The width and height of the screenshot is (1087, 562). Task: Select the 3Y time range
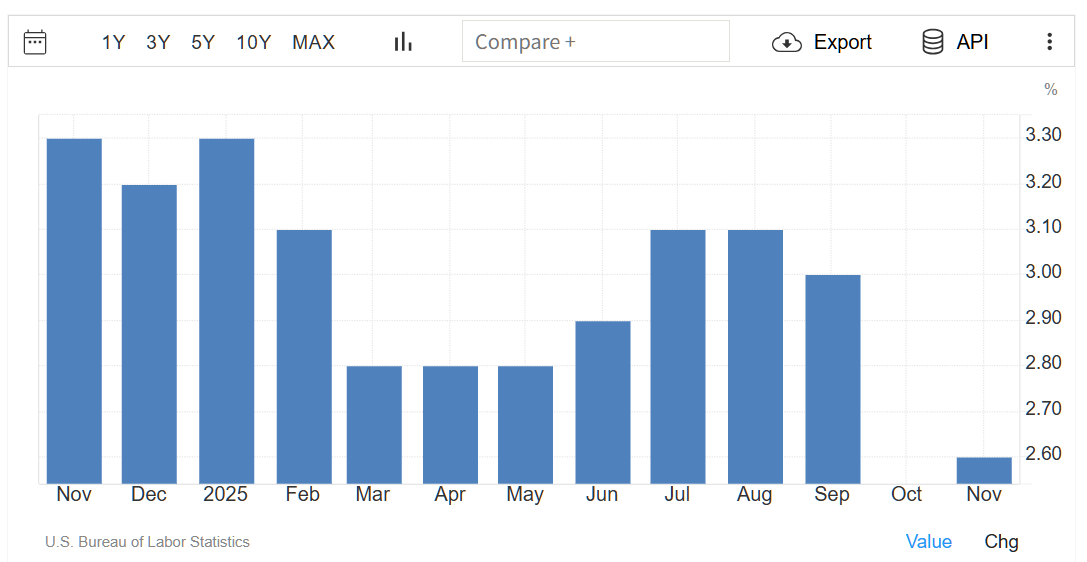tap(158, 42)
